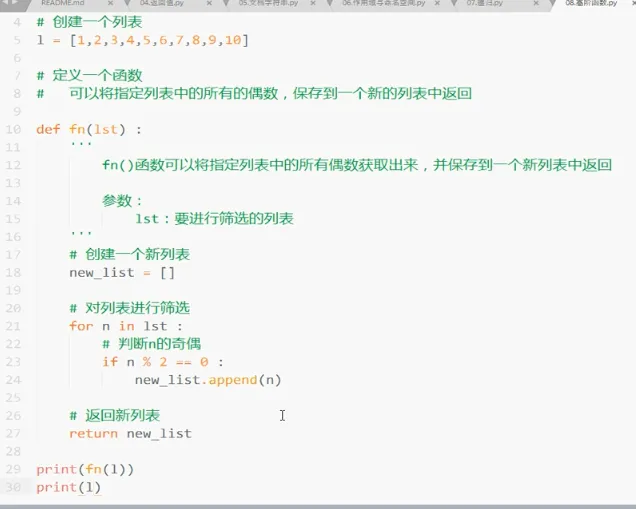Viewport: 636px width, 509px height.
Task: Click the docstring text '参数:'
Action: 122,201
